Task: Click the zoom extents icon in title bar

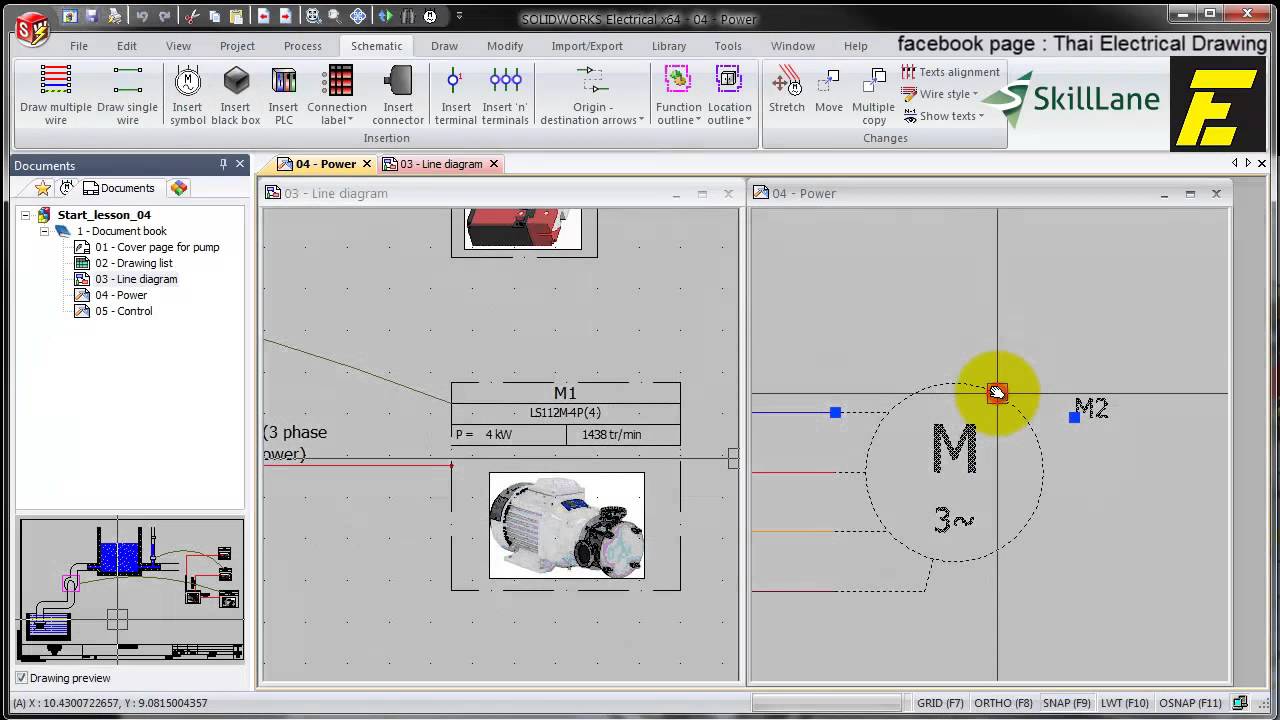Action: [x=313, y=16]
